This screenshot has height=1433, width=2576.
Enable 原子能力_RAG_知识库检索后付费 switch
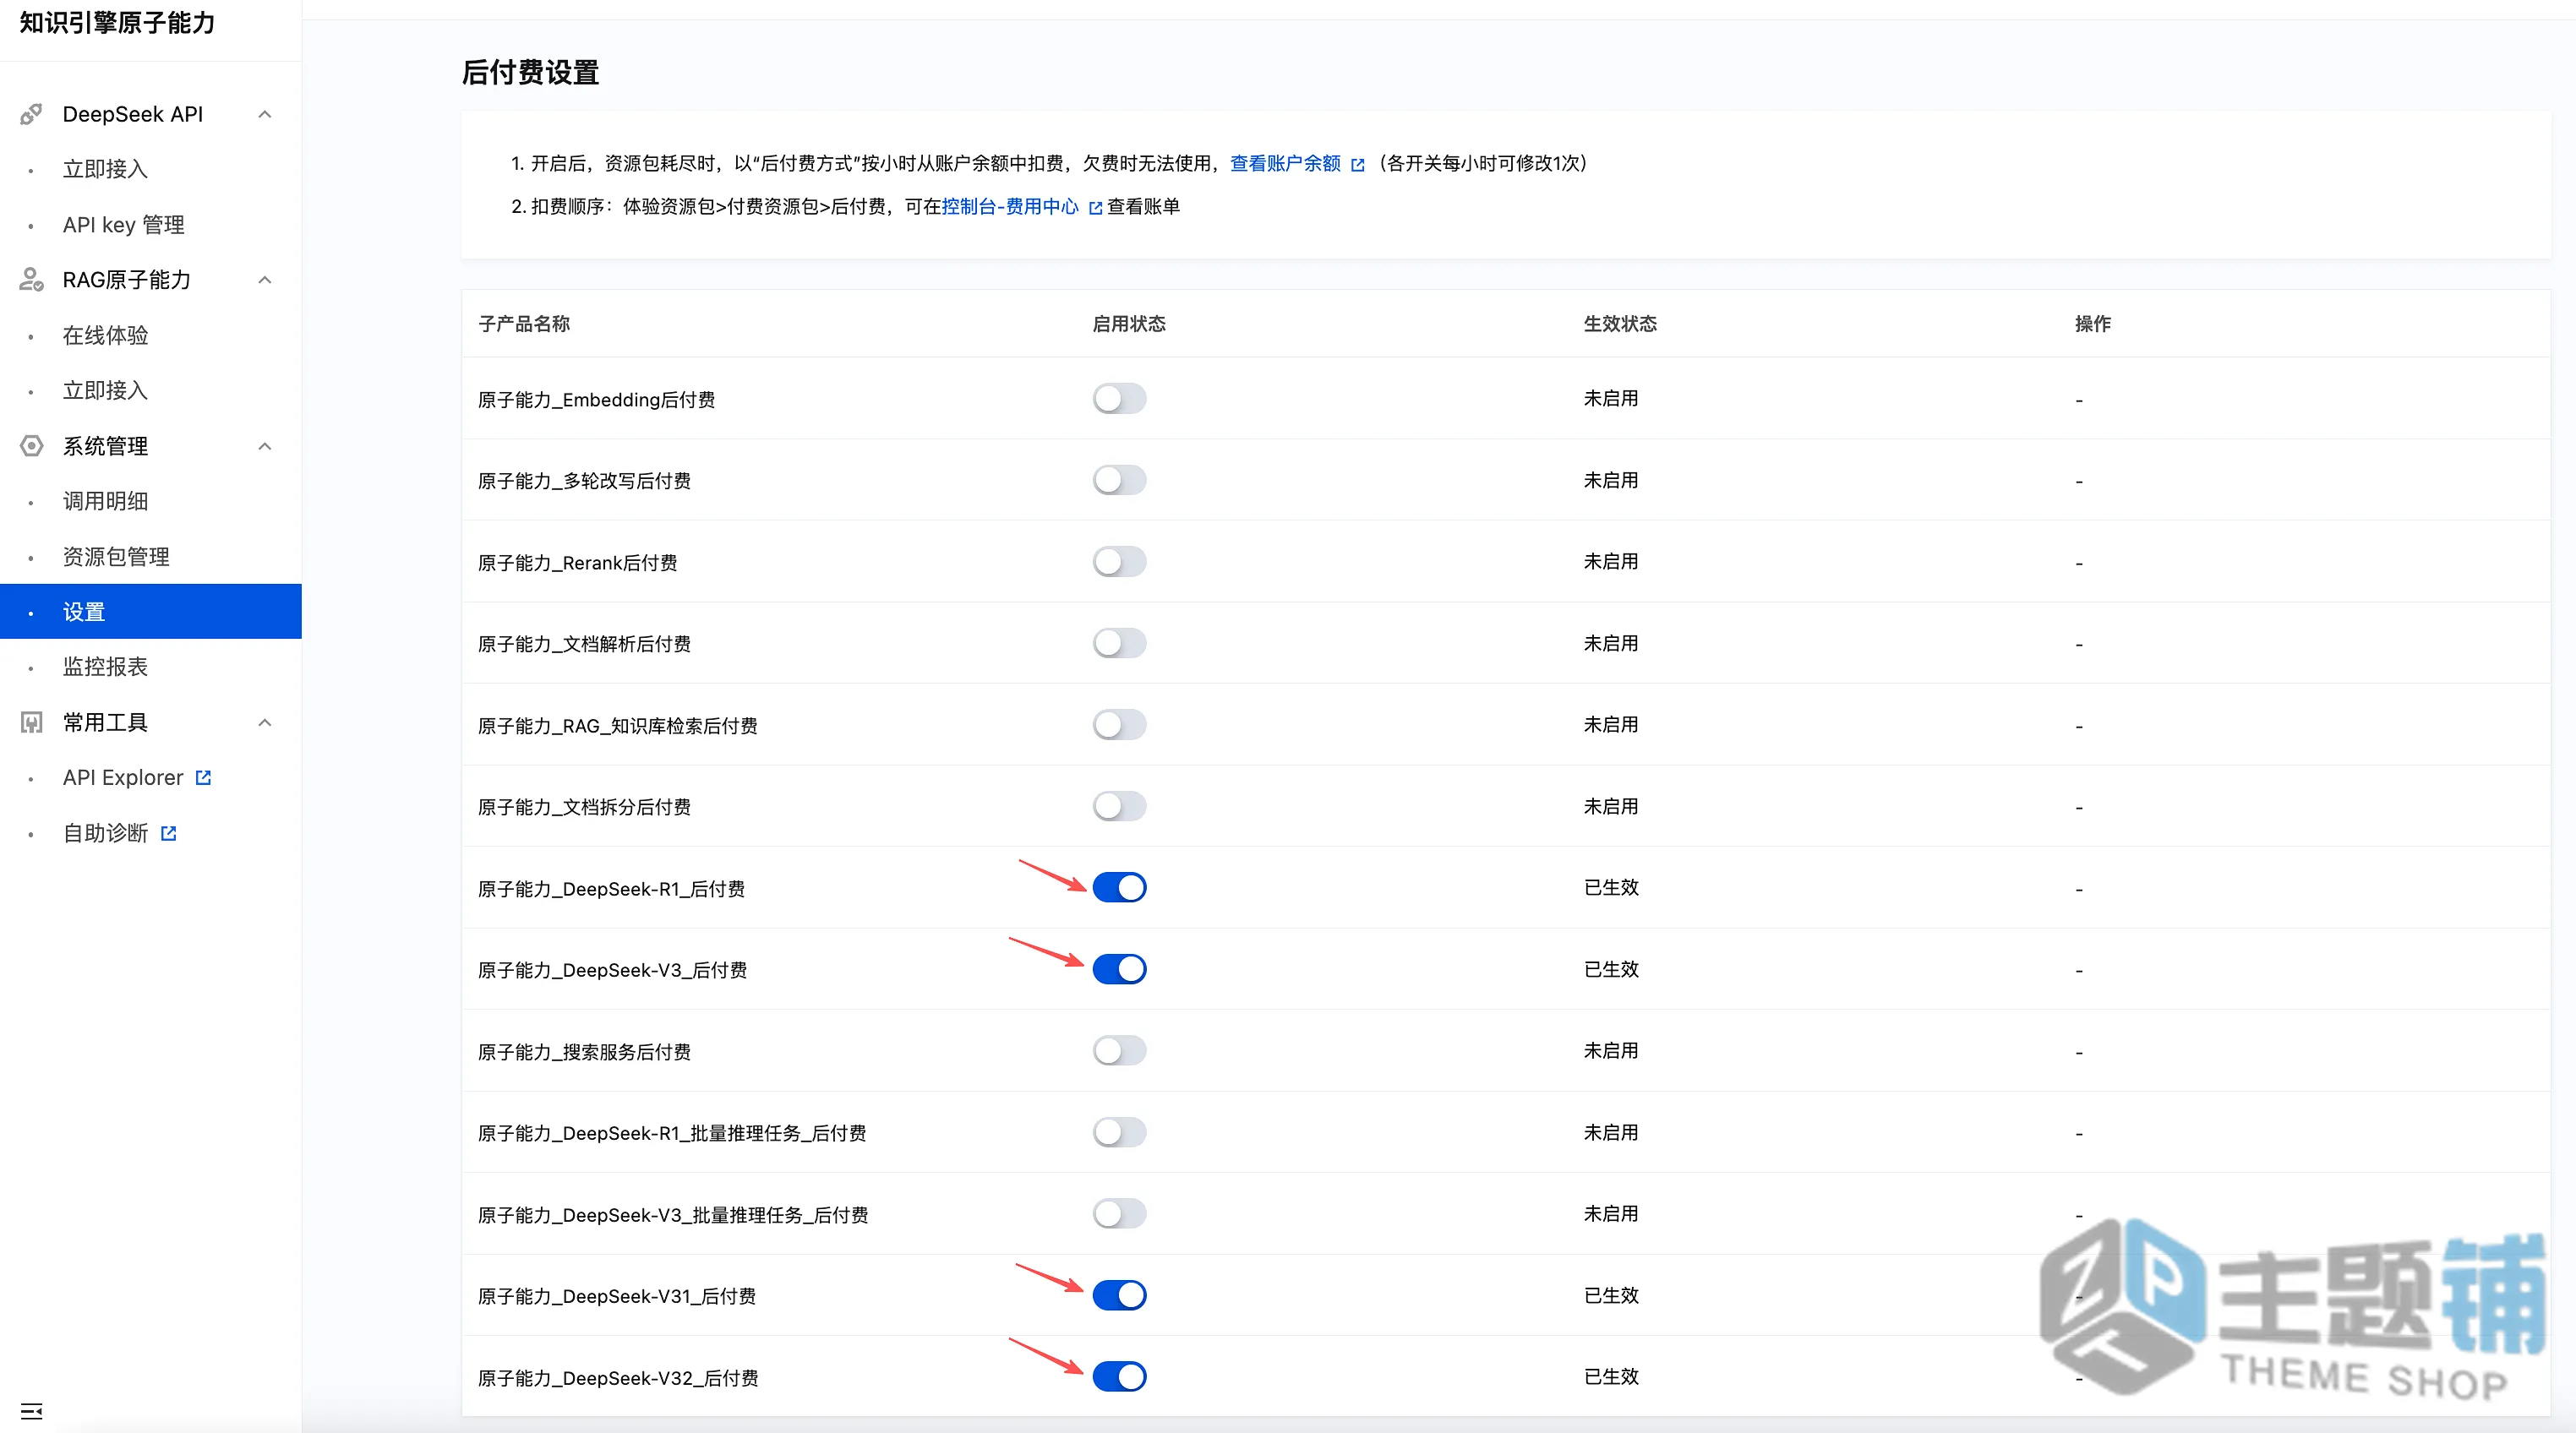[1119, 725]
